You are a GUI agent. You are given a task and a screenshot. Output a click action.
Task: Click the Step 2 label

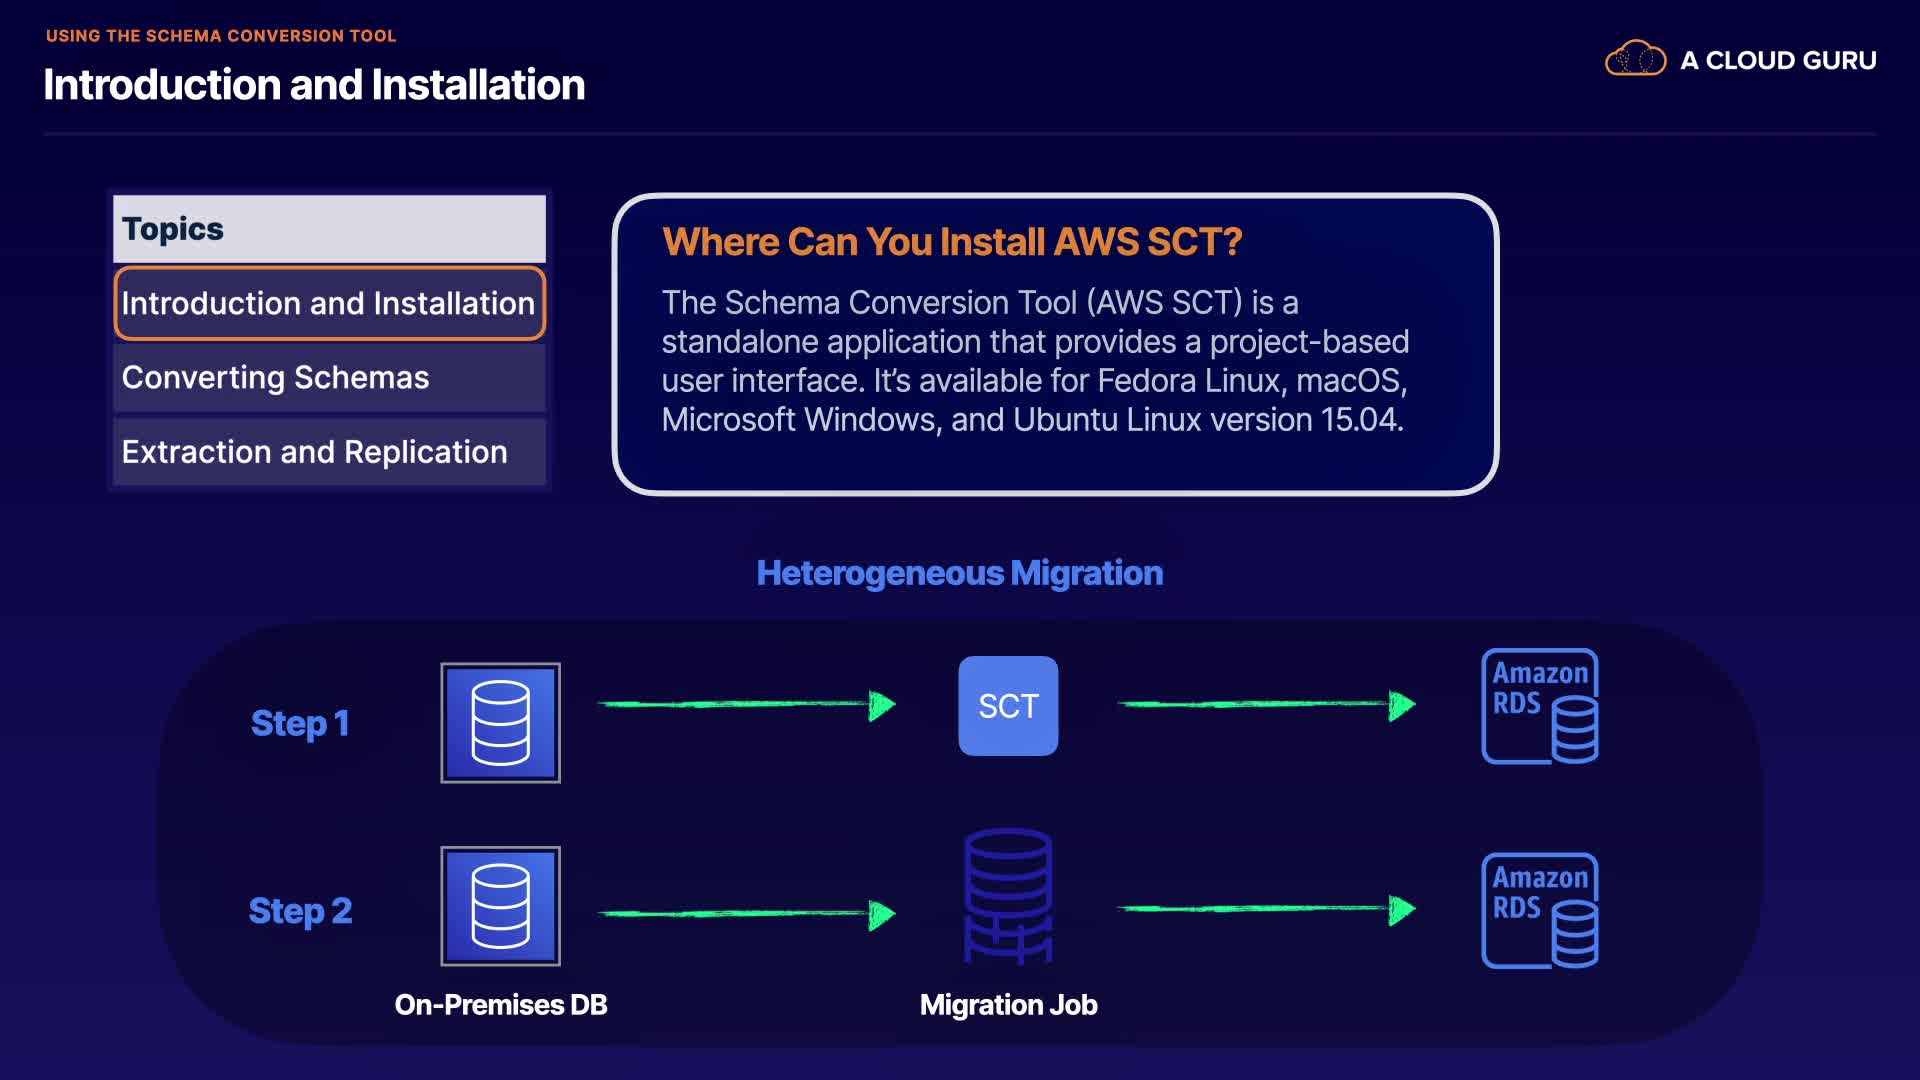[299, 911]
